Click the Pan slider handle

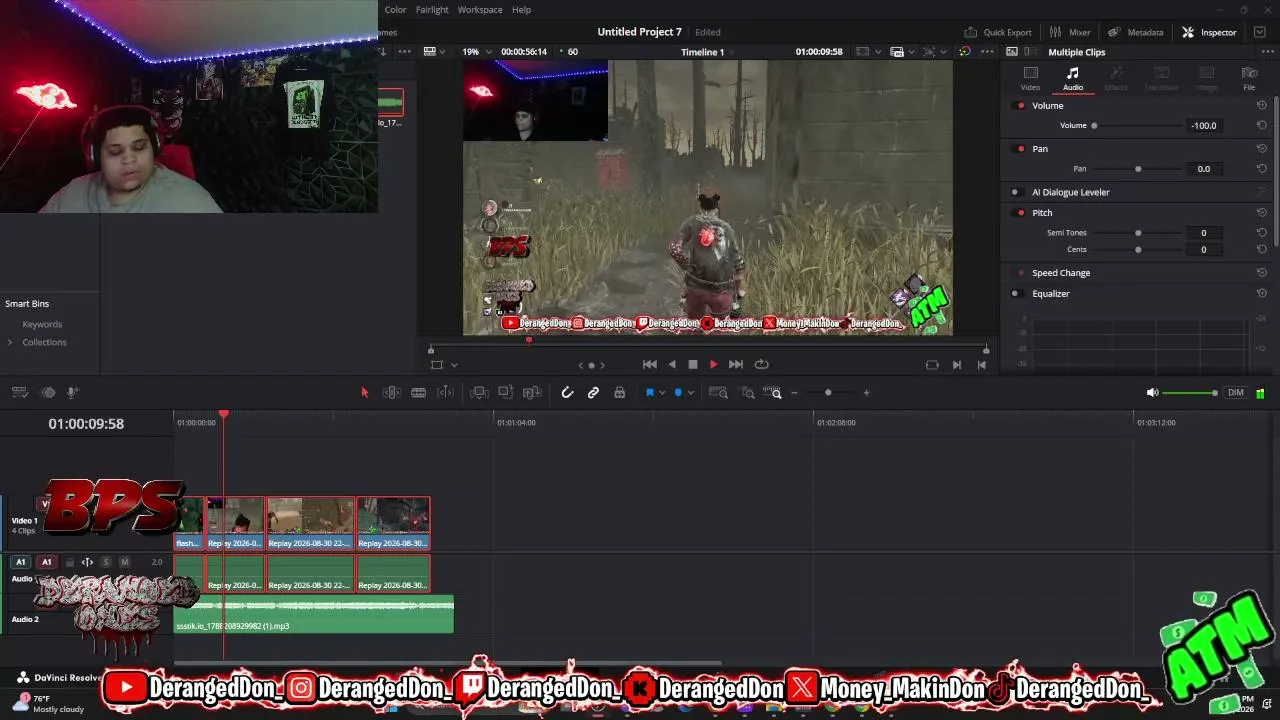(1138, 169)
